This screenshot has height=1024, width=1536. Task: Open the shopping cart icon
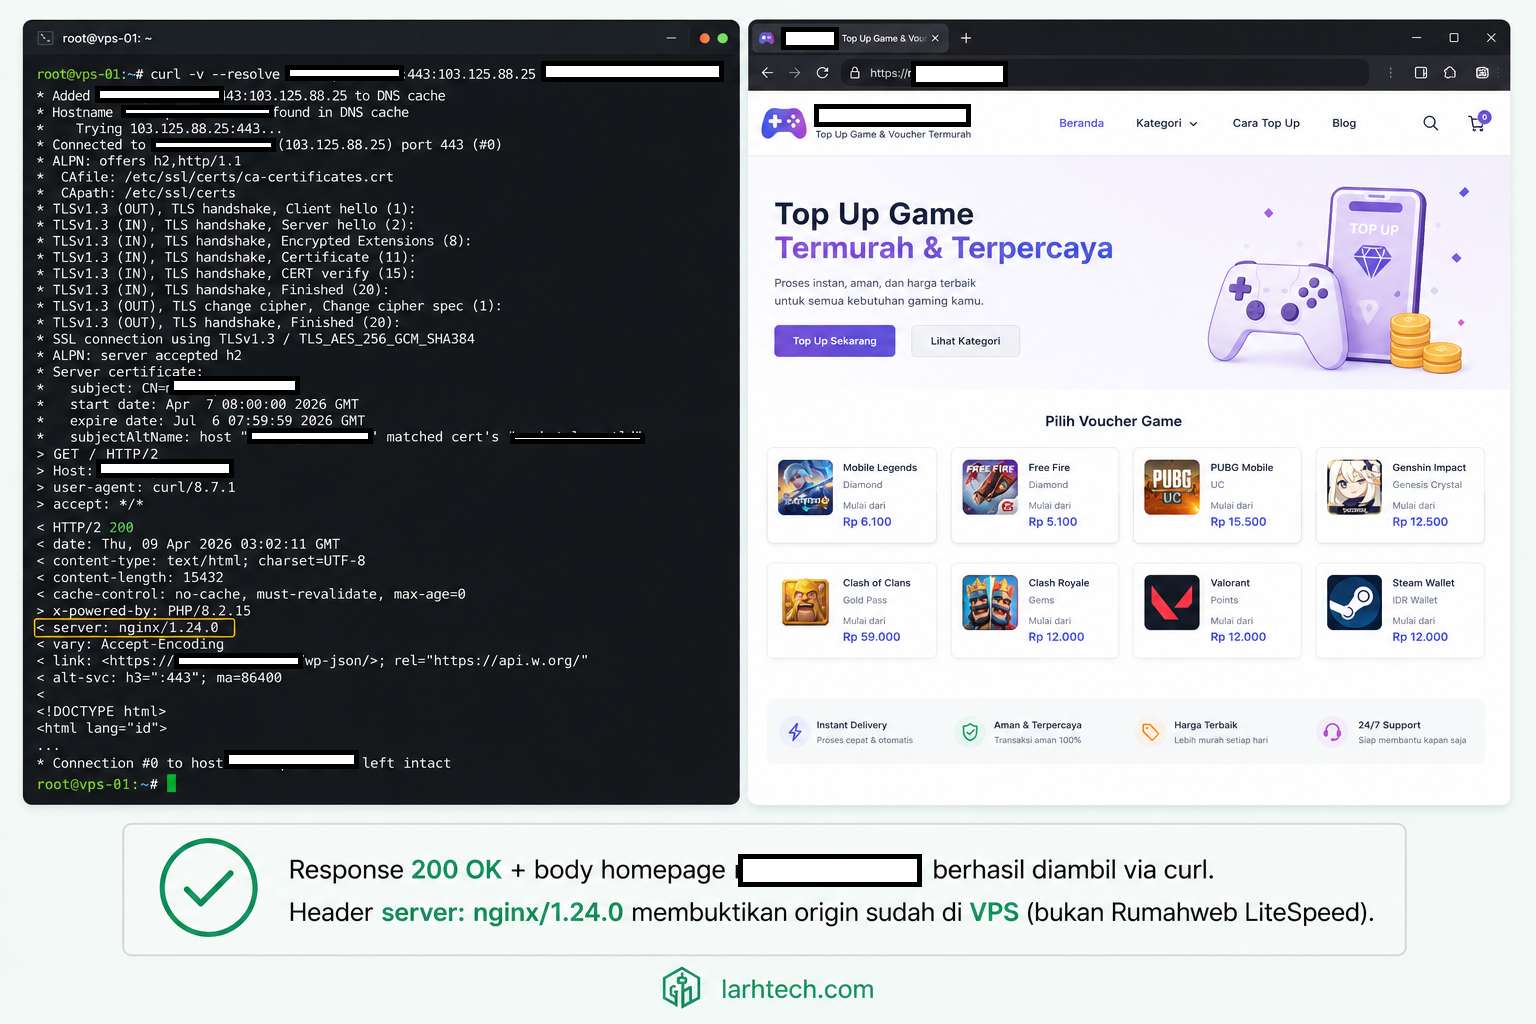click(x=1478, y=122)
